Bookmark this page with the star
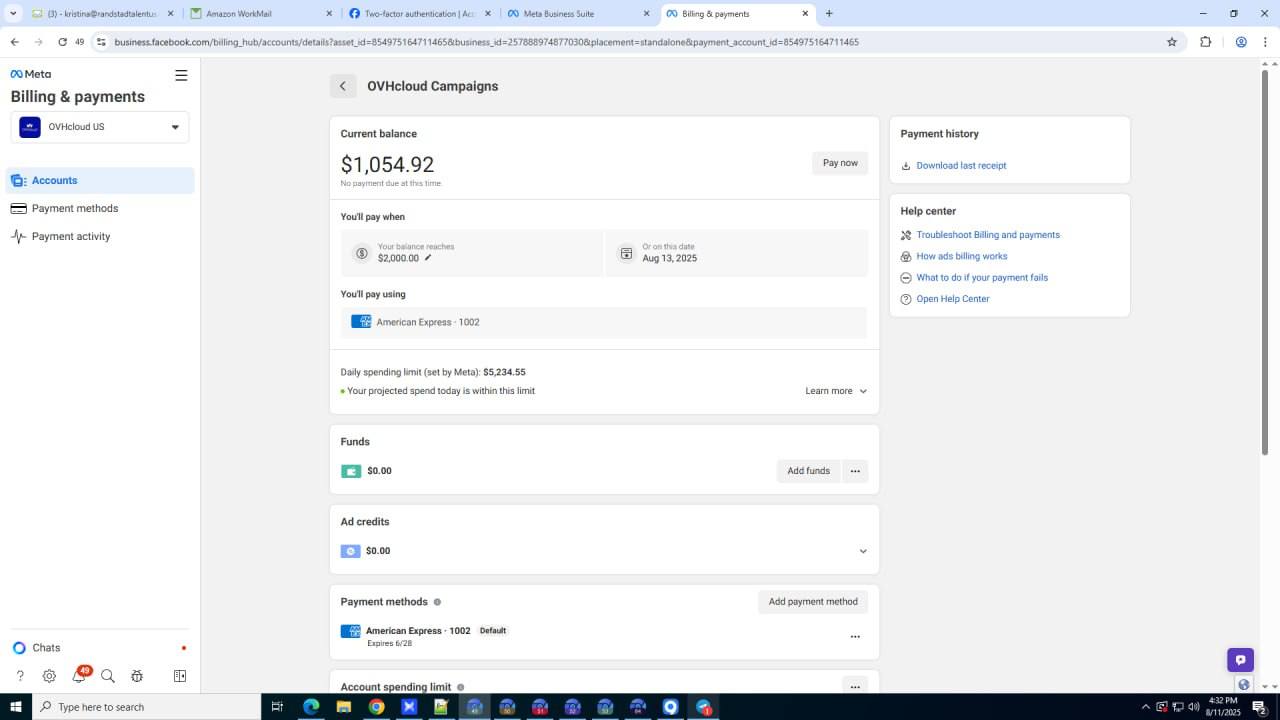This screenshot has width=1280, height=720. click(x=1172, y=42)
